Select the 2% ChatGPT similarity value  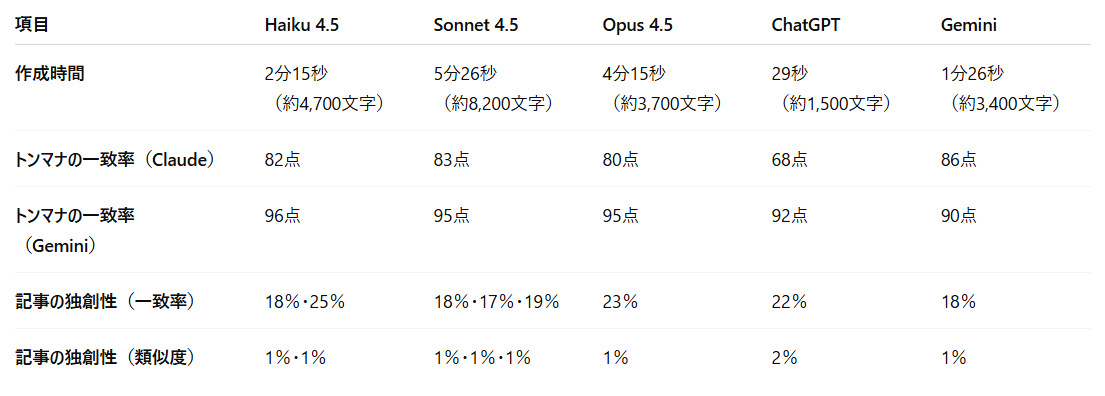(x=784, y=358)
